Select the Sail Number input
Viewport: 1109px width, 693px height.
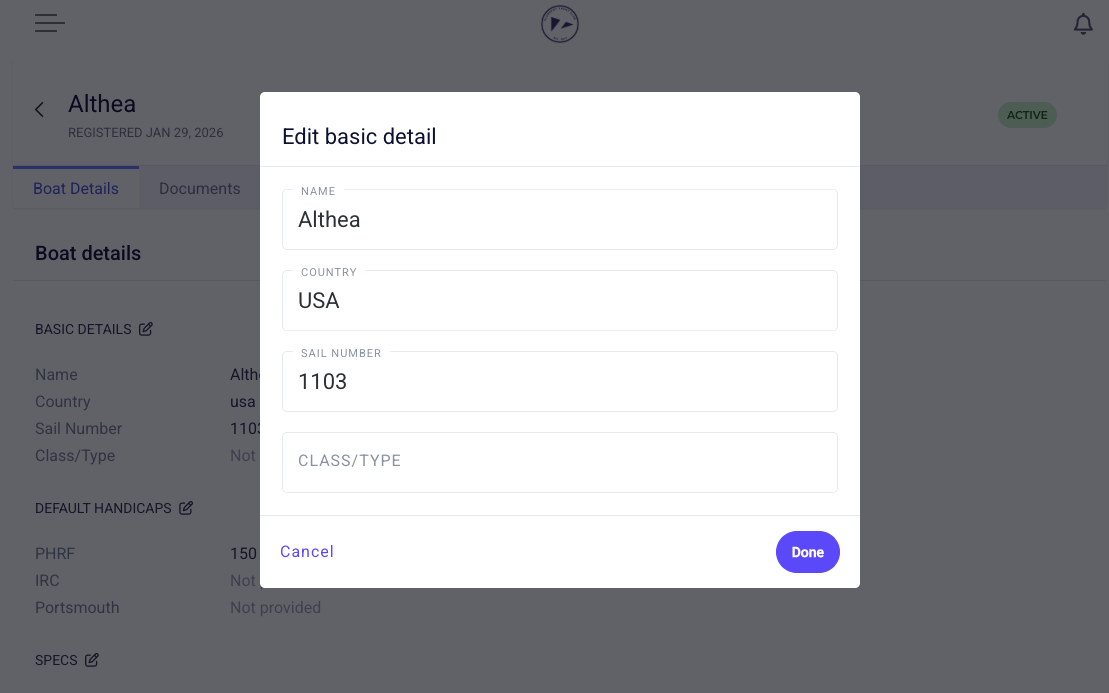pyautogui.click(x=560, y=382)
